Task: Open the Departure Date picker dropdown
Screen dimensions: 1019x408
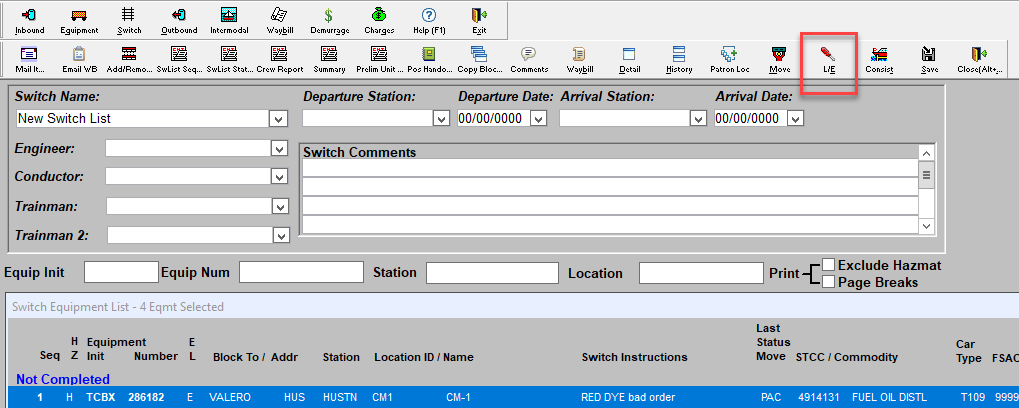Action: click(539, 119)
